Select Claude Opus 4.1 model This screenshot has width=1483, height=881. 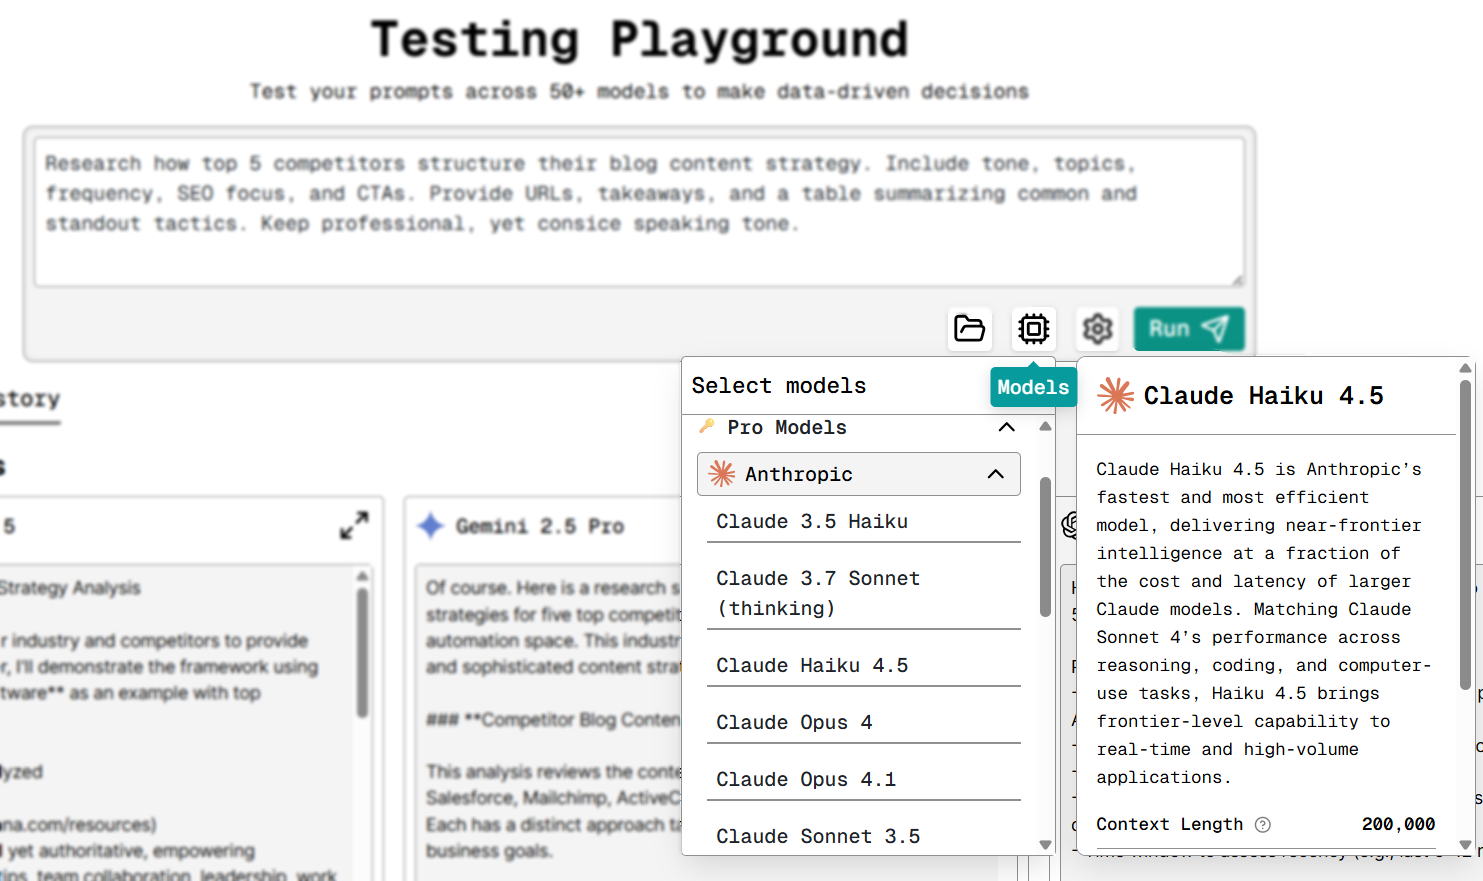click(x=863, y=779)
